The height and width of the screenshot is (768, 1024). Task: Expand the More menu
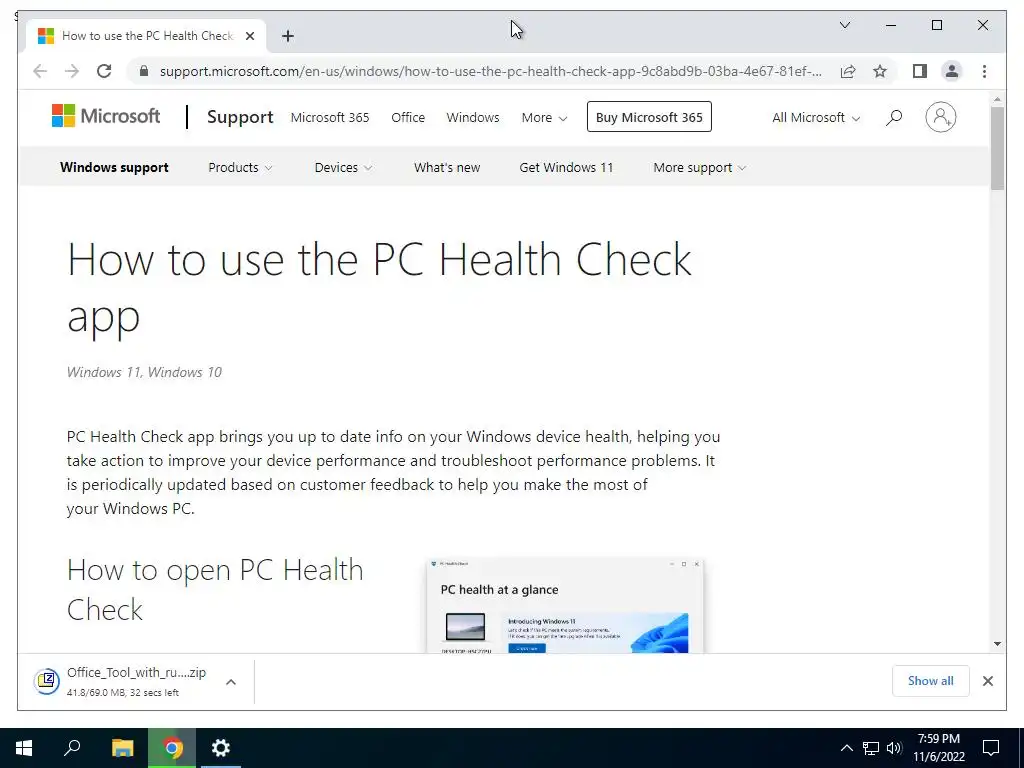point(544,118)
